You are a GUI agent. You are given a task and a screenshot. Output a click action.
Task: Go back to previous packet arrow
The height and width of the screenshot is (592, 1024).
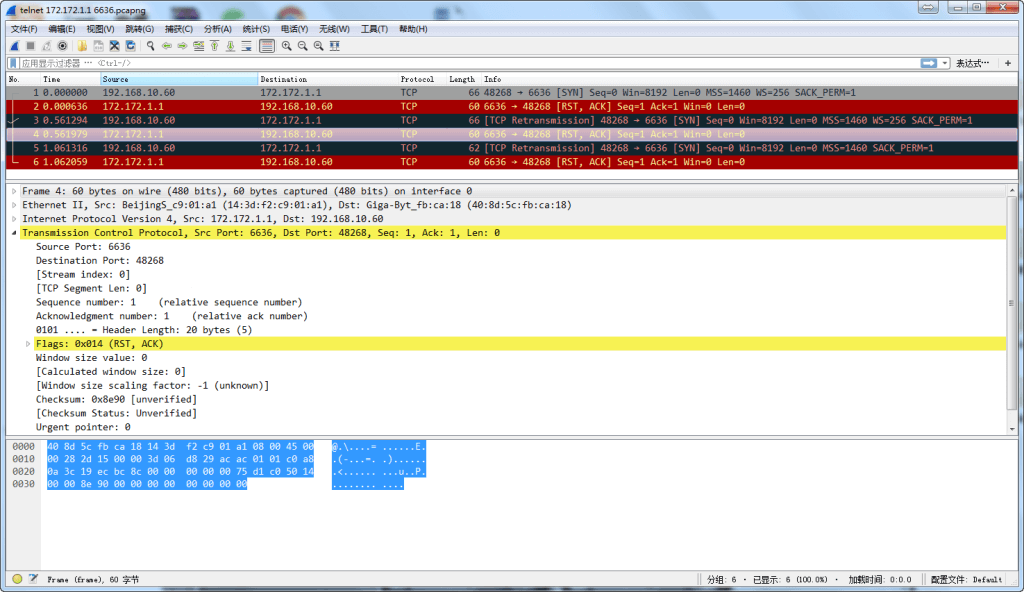pos(167,46)
